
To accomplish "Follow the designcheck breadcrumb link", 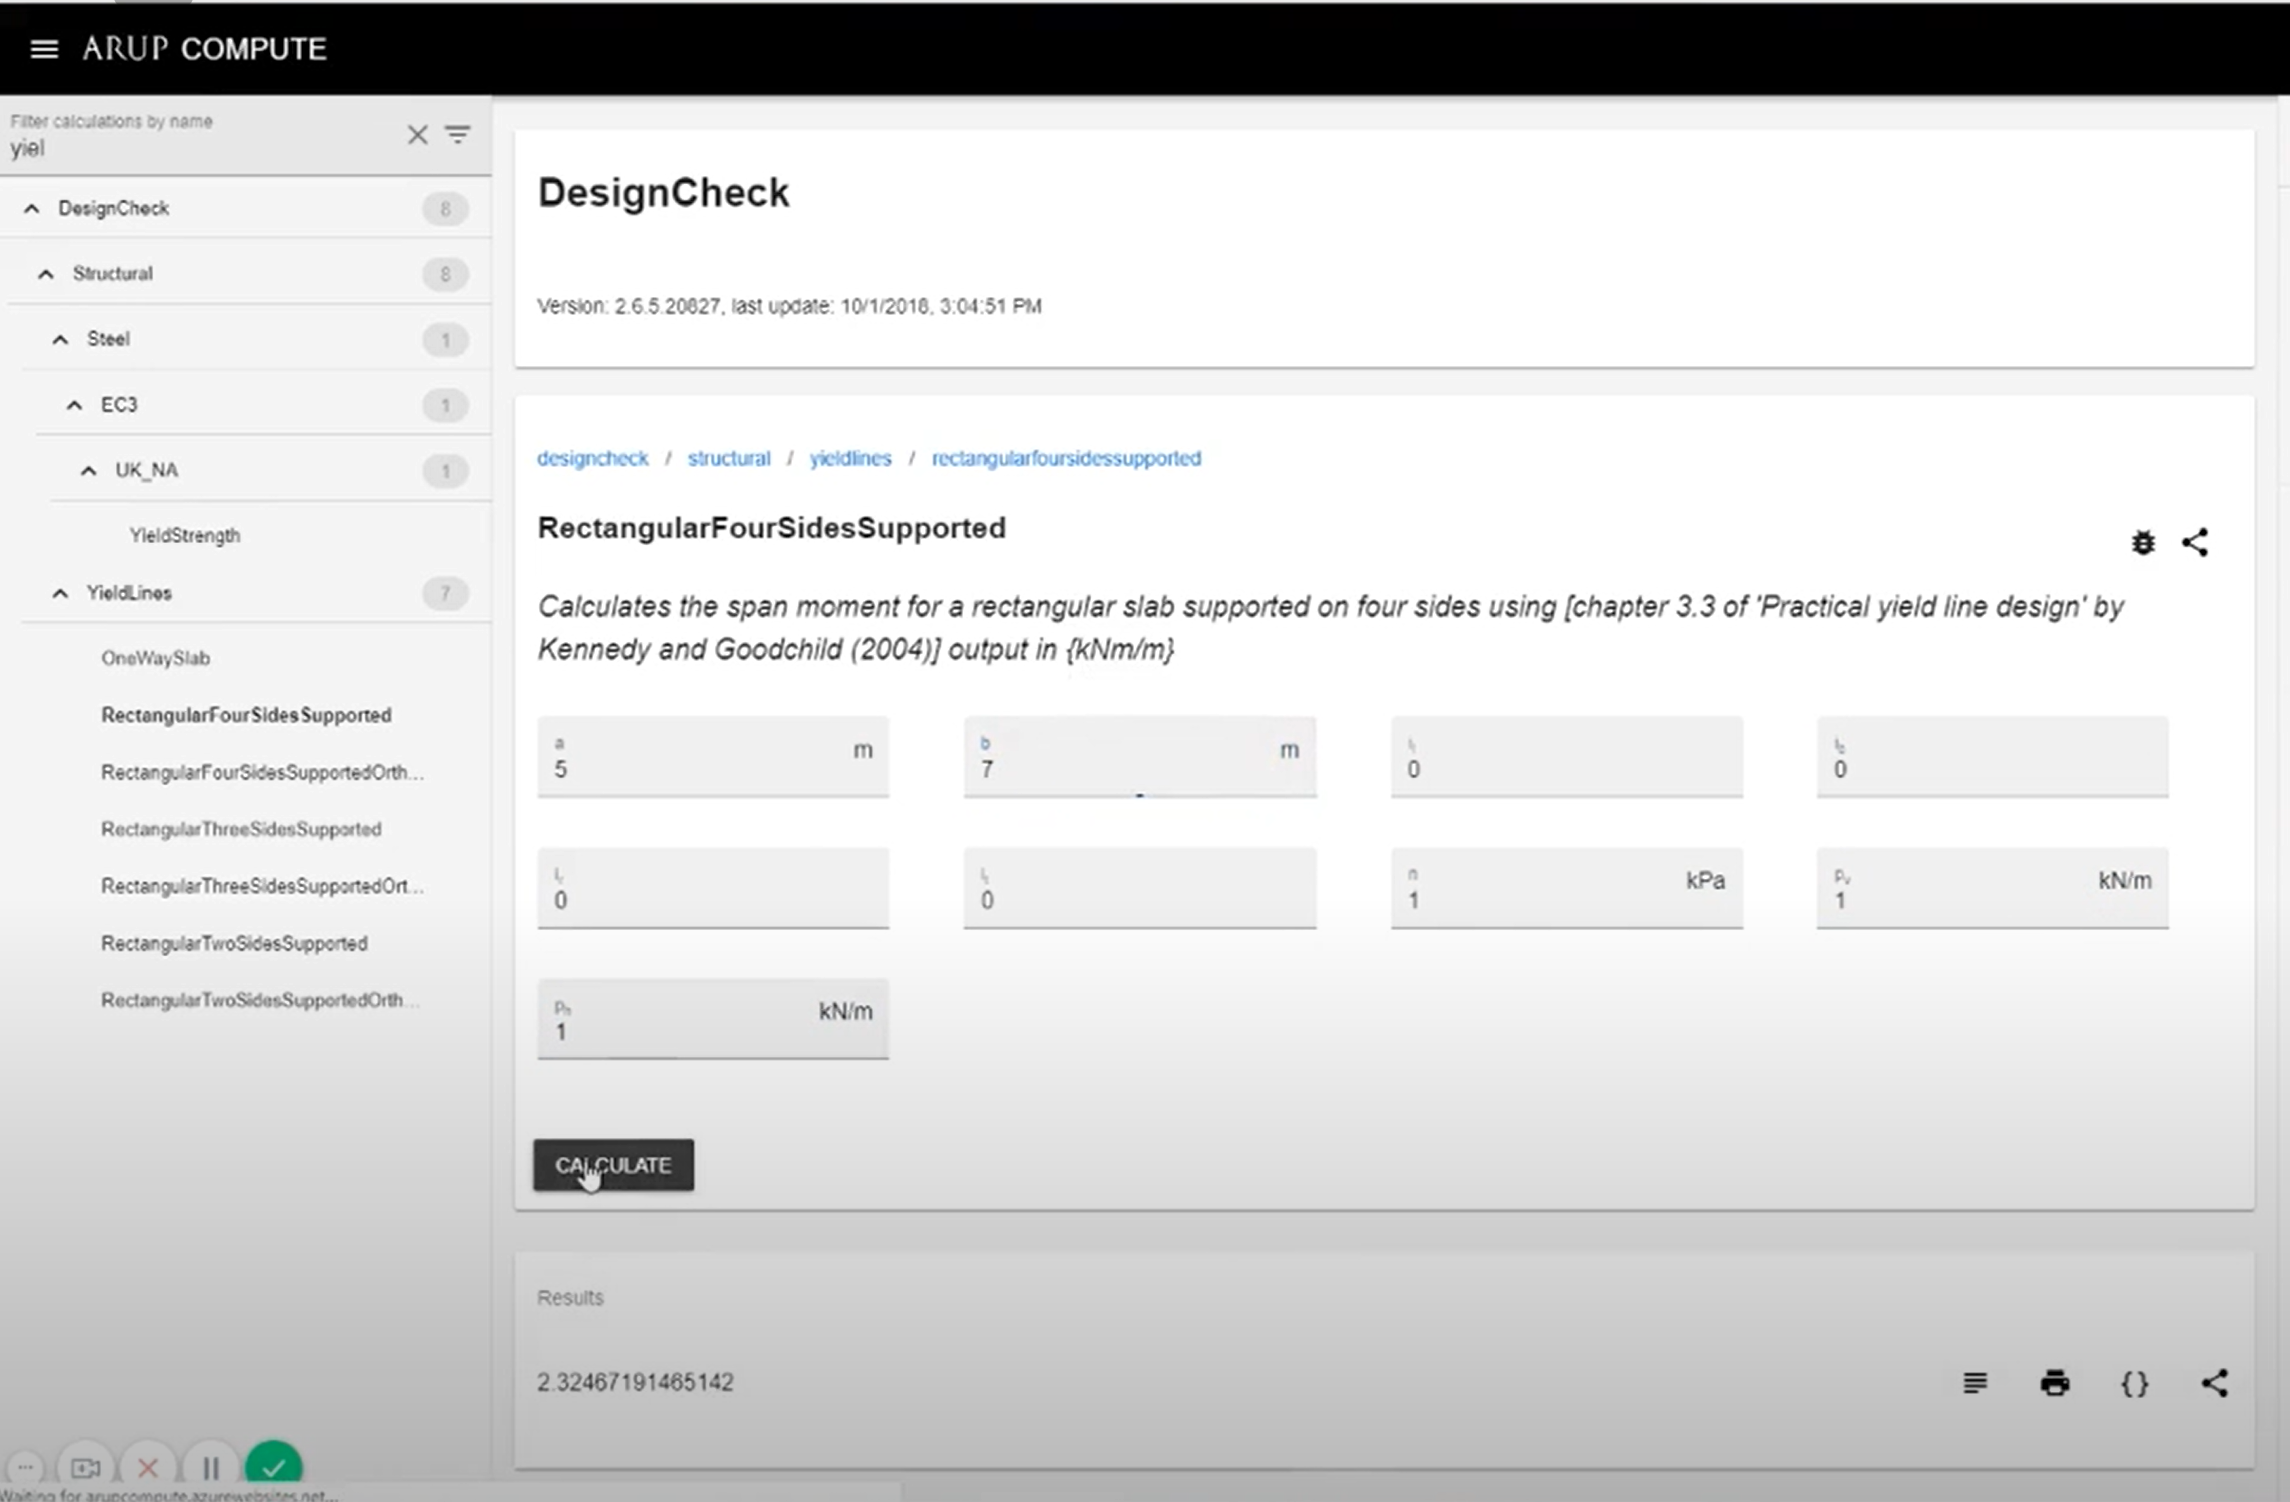I will (x=593, y=458).
